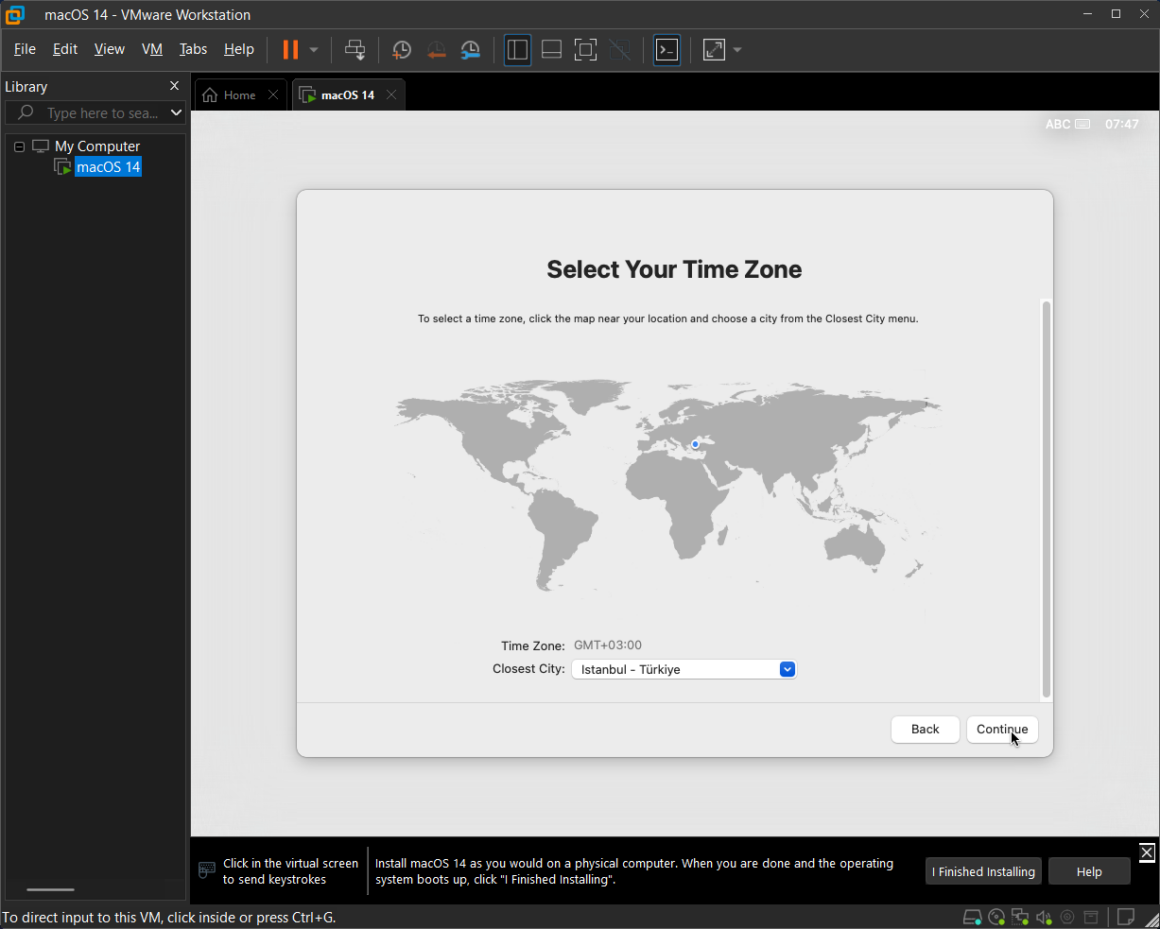Click I Finished Installing button

click(983, 871)
